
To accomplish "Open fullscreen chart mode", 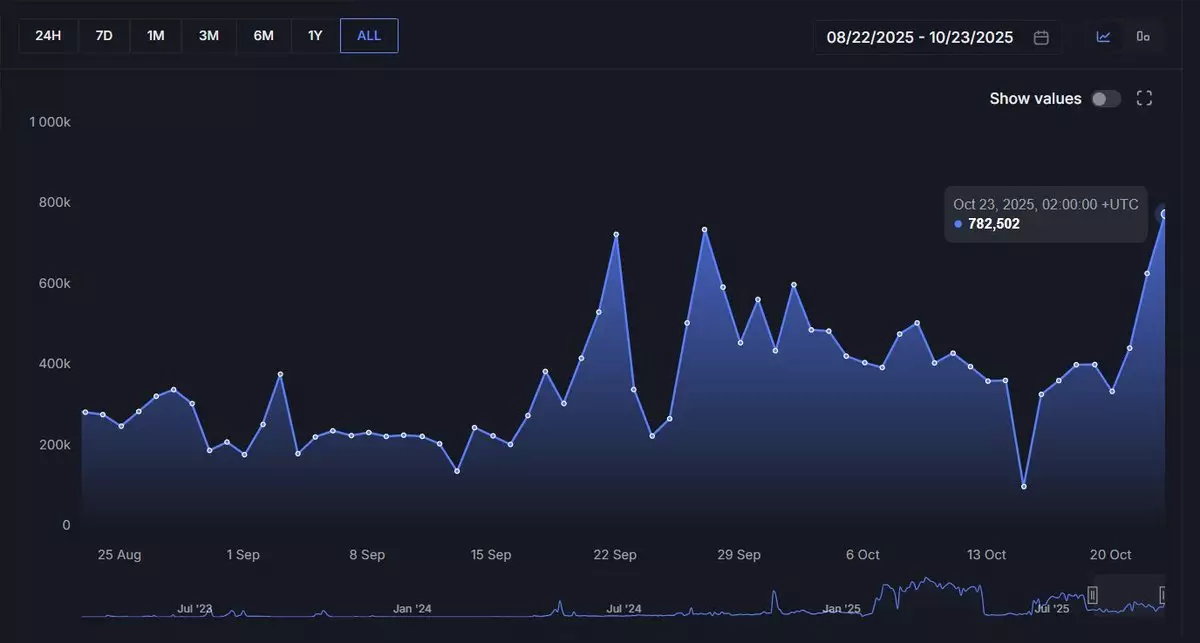I will (1145, 98).
